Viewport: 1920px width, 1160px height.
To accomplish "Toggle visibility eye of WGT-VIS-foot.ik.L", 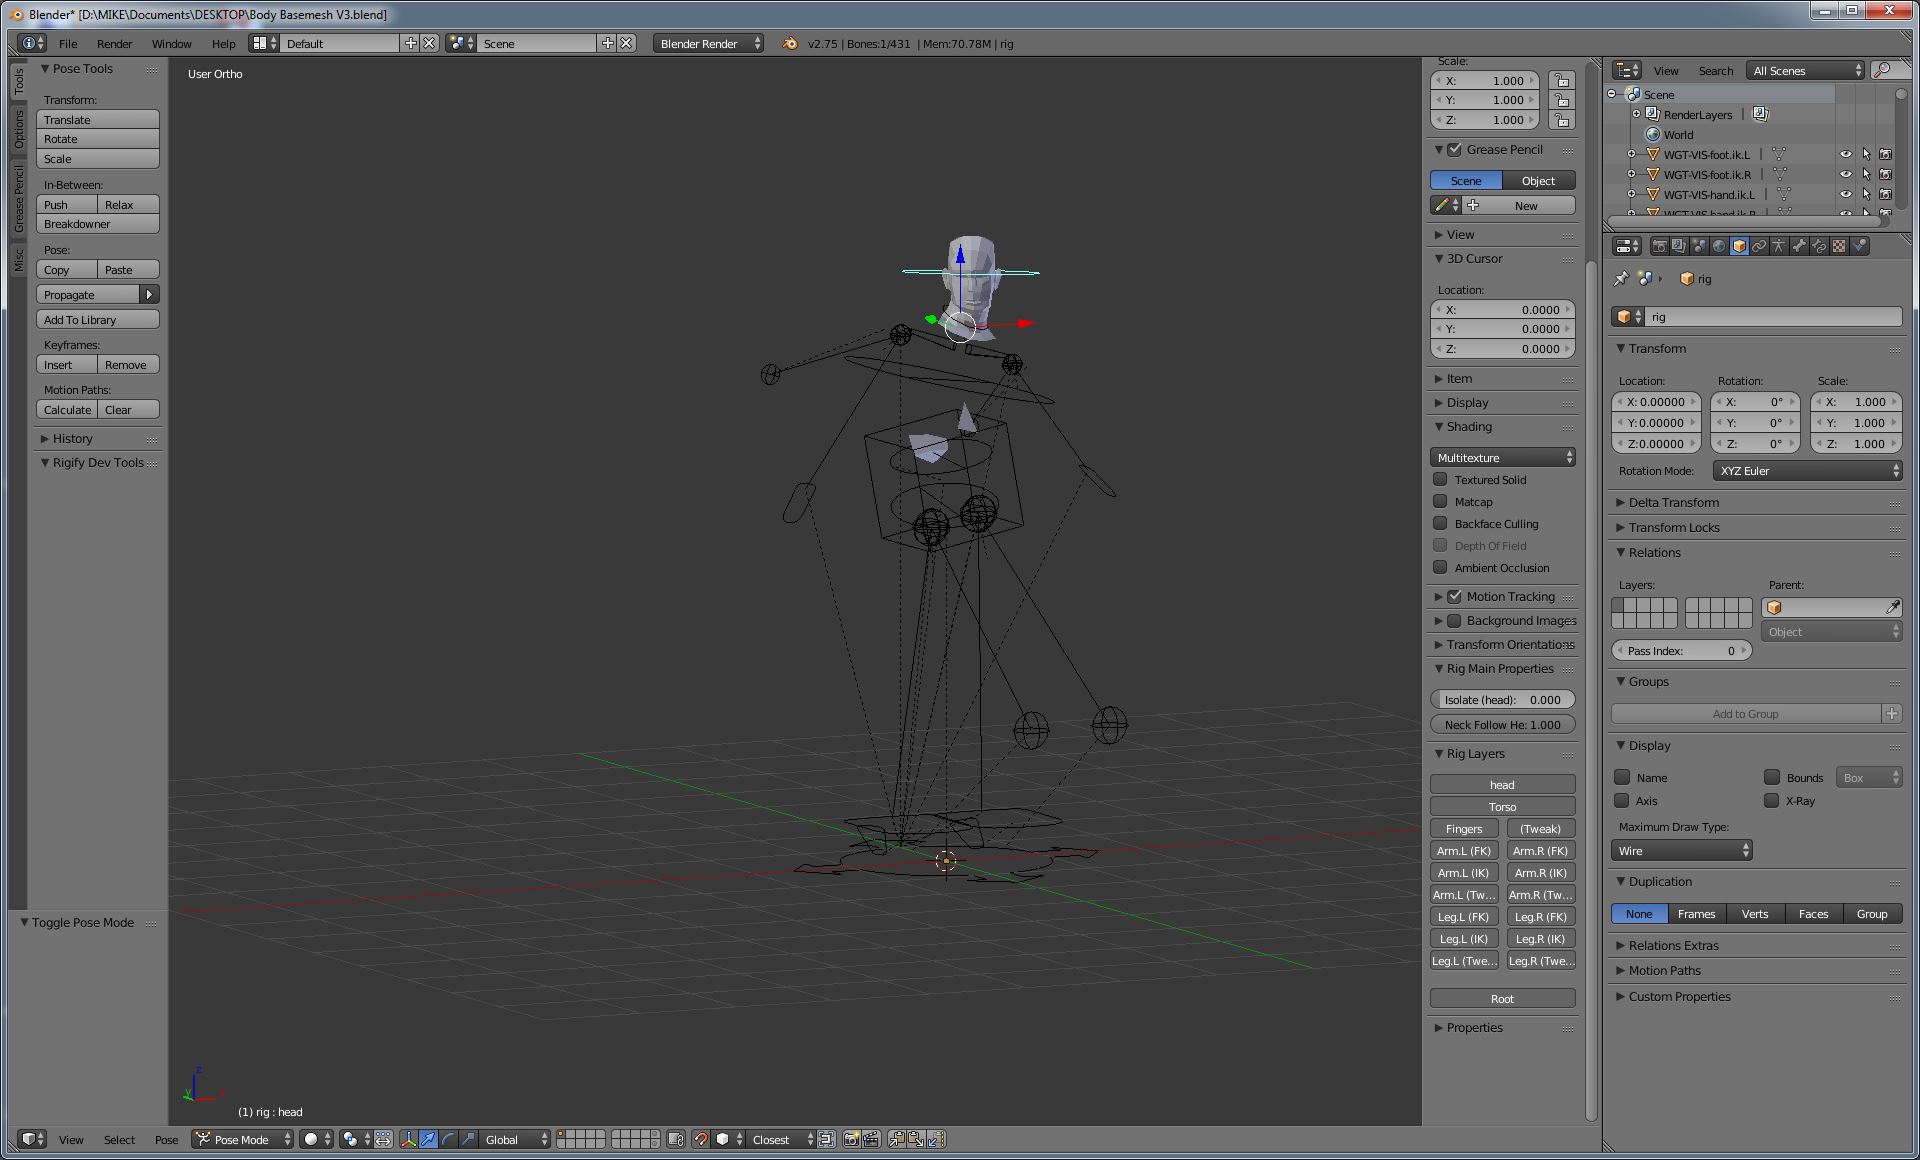I will (x=1845, y=155).
